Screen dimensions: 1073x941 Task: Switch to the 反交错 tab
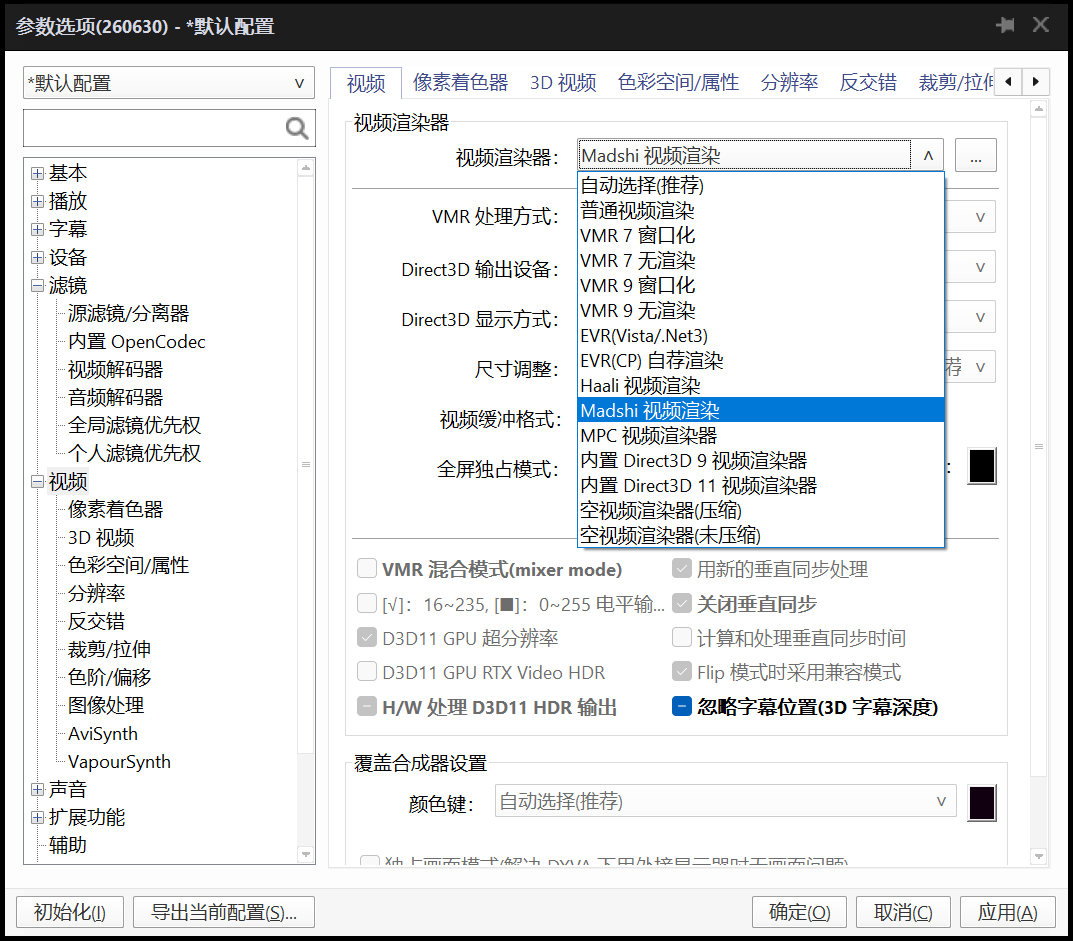(868, 83)
